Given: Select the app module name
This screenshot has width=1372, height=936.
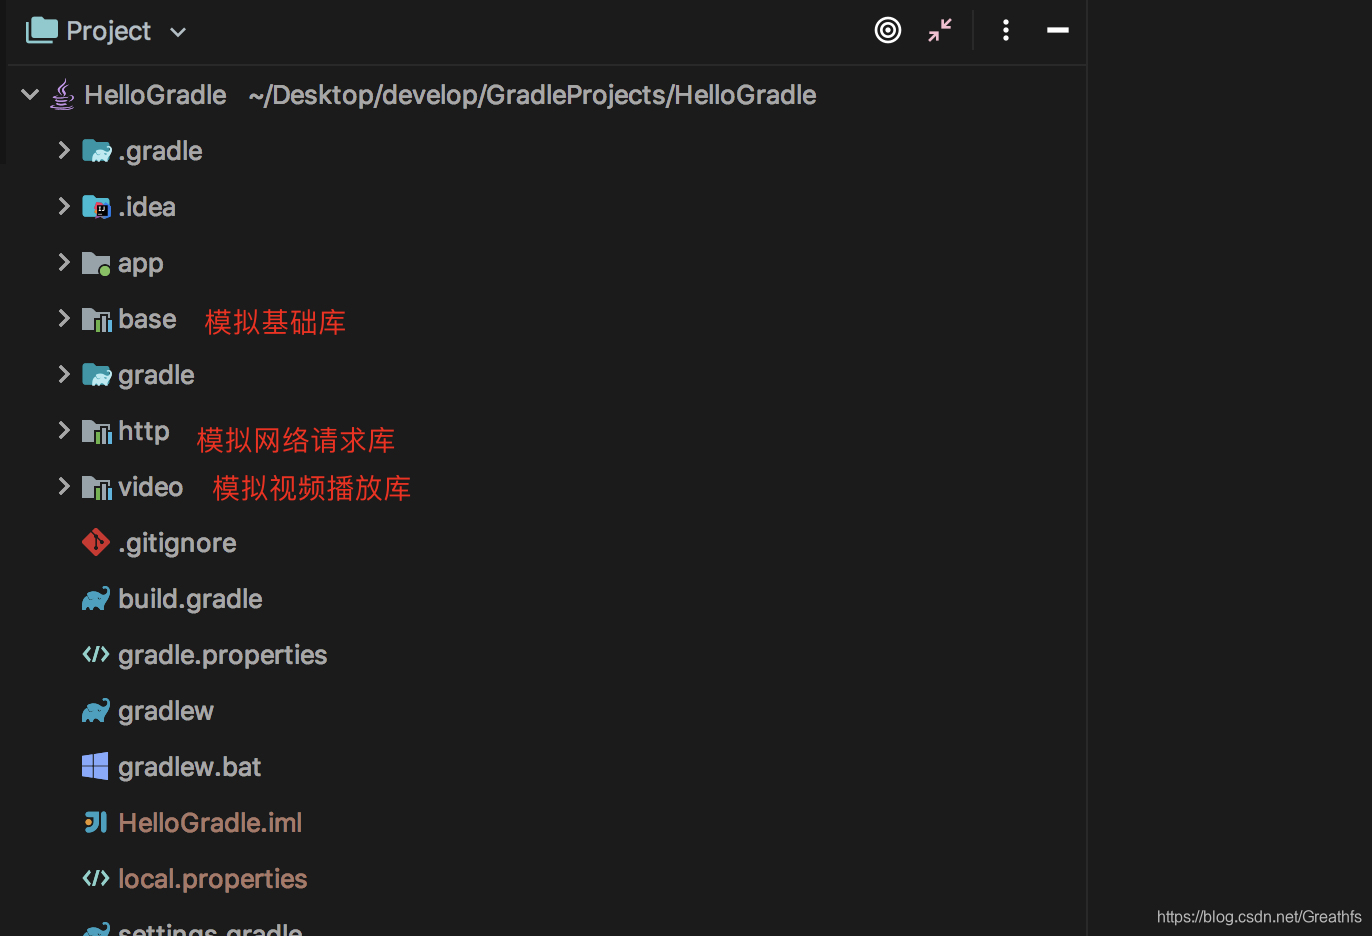Looking at the screenshot, I should [140, 264].
